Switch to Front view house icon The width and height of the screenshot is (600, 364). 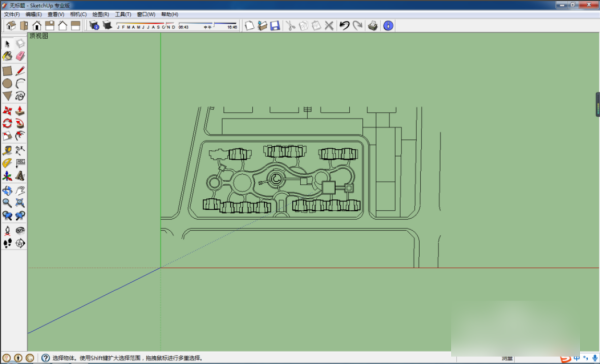(x=37, y=26)
